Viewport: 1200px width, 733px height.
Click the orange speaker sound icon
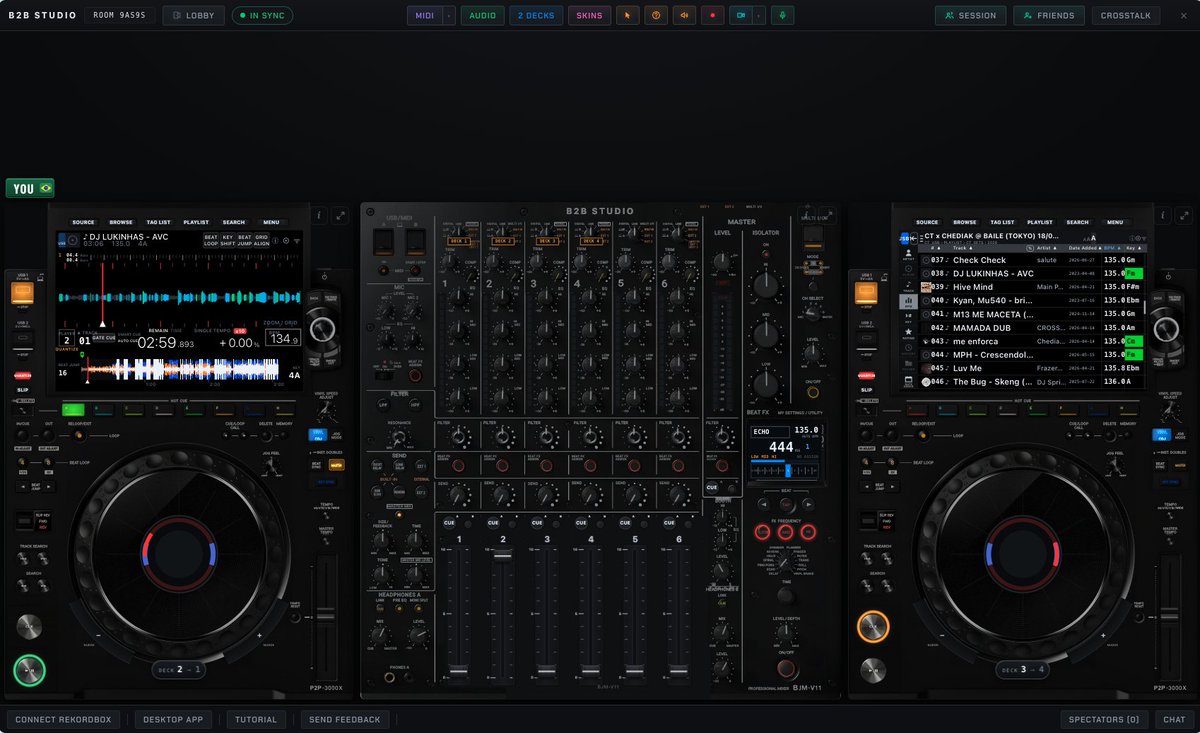(x=684, y=15)
